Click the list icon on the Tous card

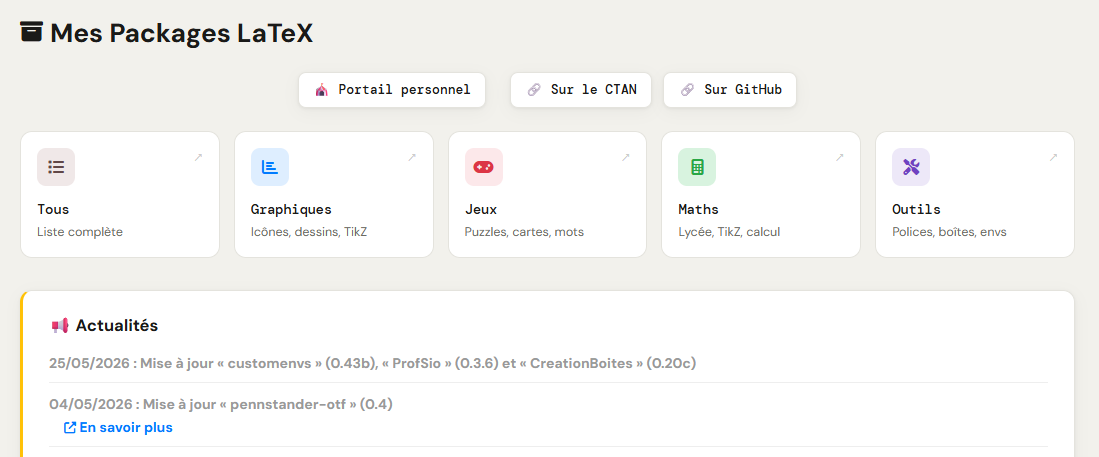click(x=56, y=167)
